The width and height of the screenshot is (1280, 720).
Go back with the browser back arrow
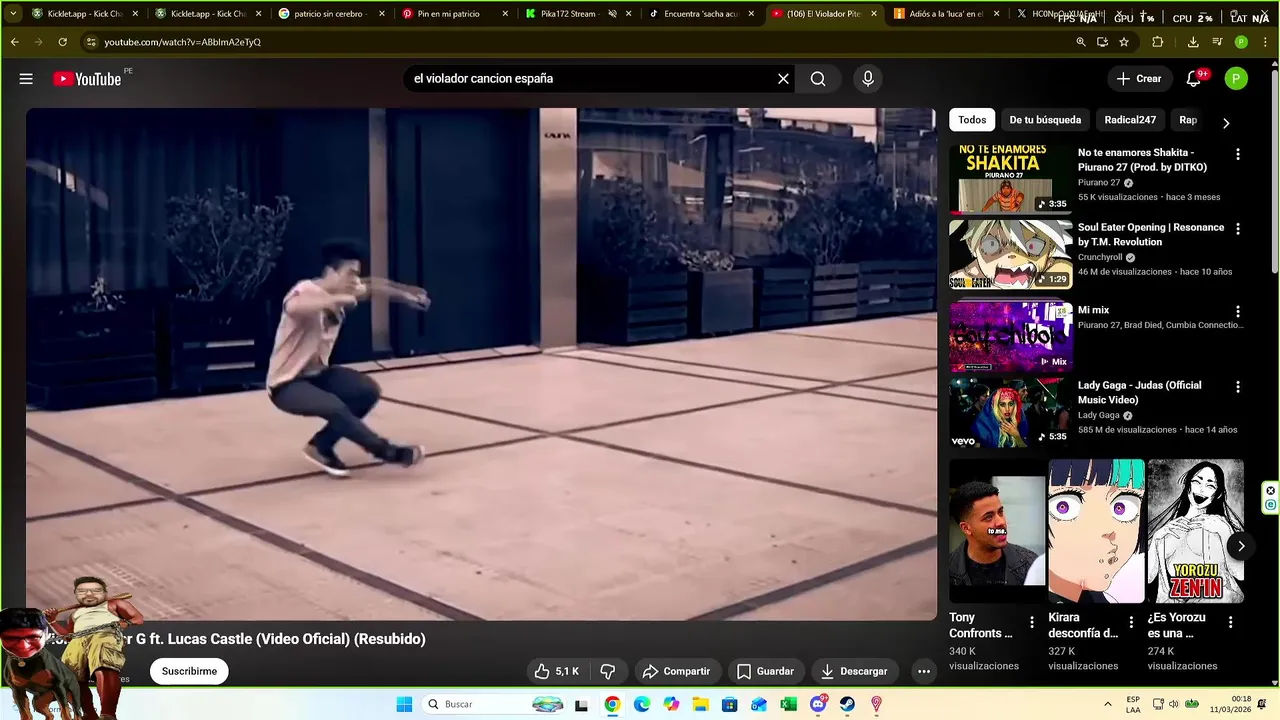coord(14,42)
